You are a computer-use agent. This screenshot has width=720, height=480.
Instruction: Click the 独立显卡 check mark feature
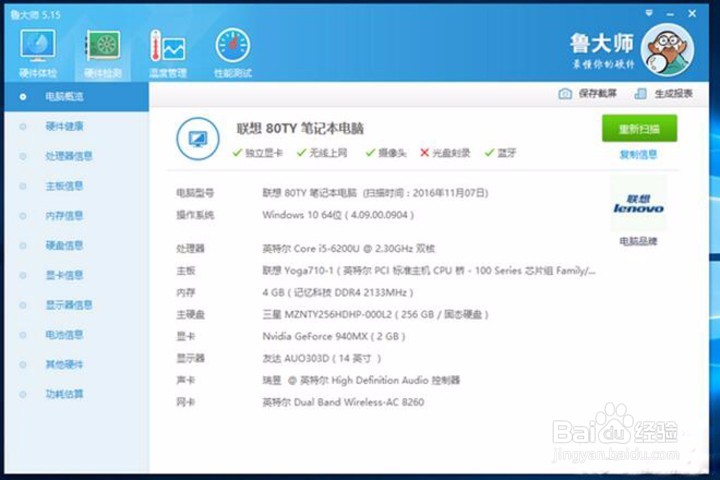258,153
